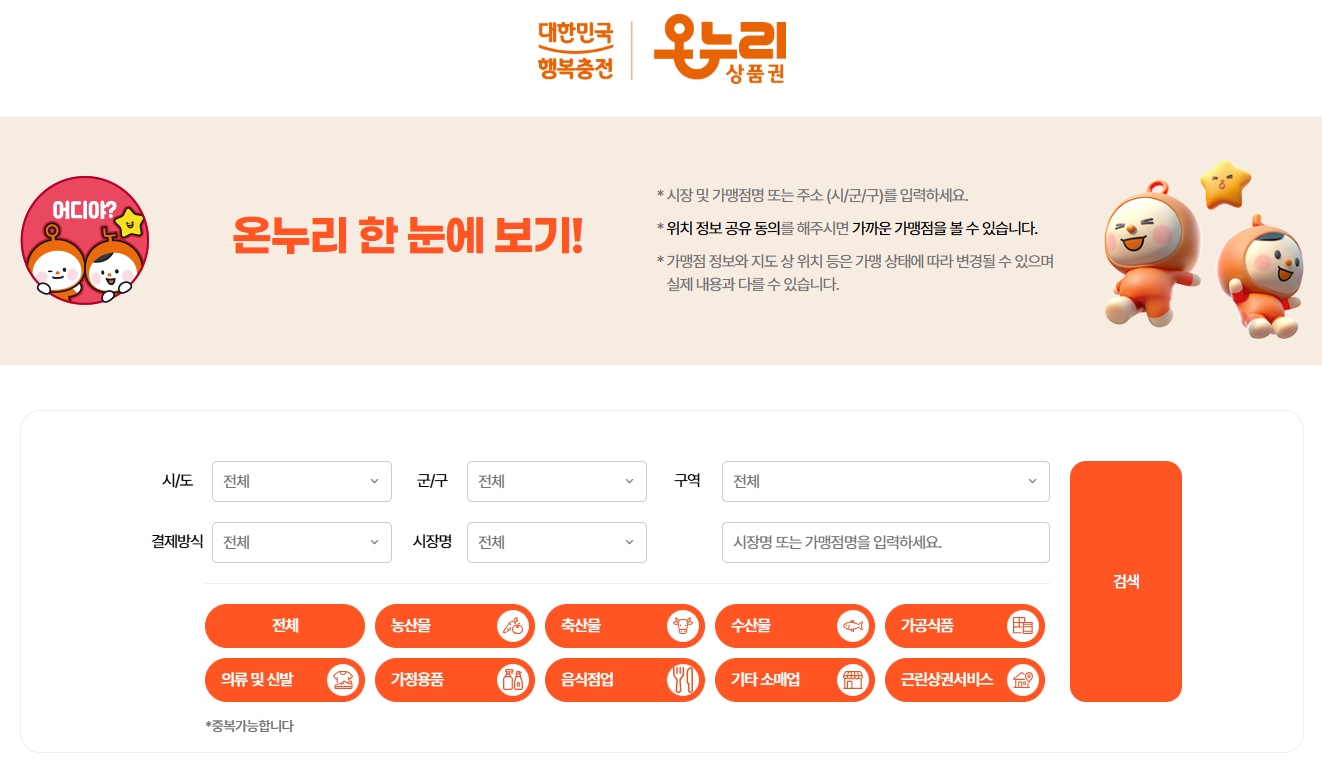Screen dimensions: 1322x762
Task: Click the 결제방식 label
Action: (x=177, y=541)
